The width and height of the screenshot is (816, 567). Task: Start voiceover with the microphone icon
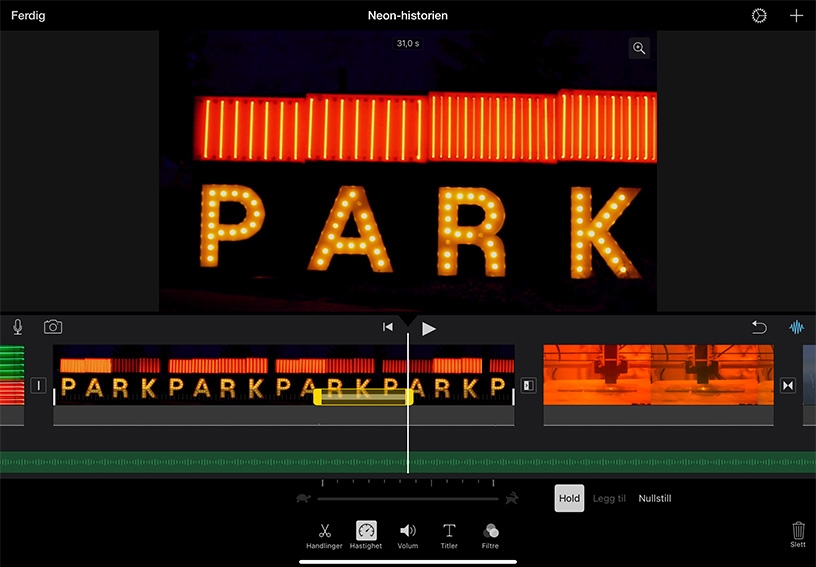coord(18,327)
